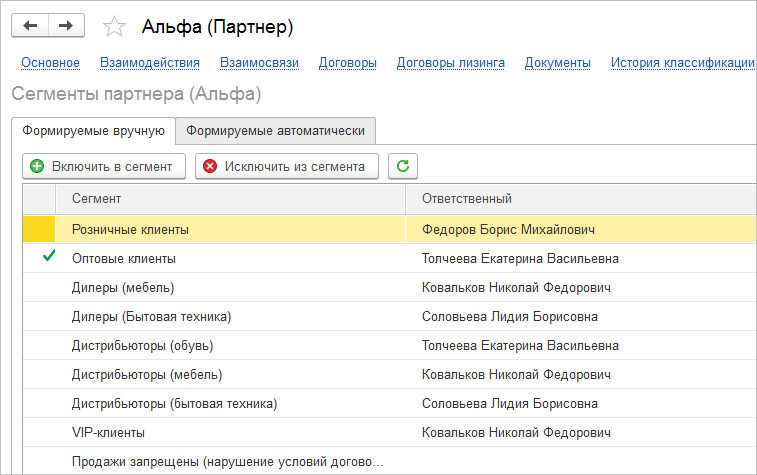Select the Розничные клиенты row
Viewport: 757px width, 475px height.
point(130,229)
